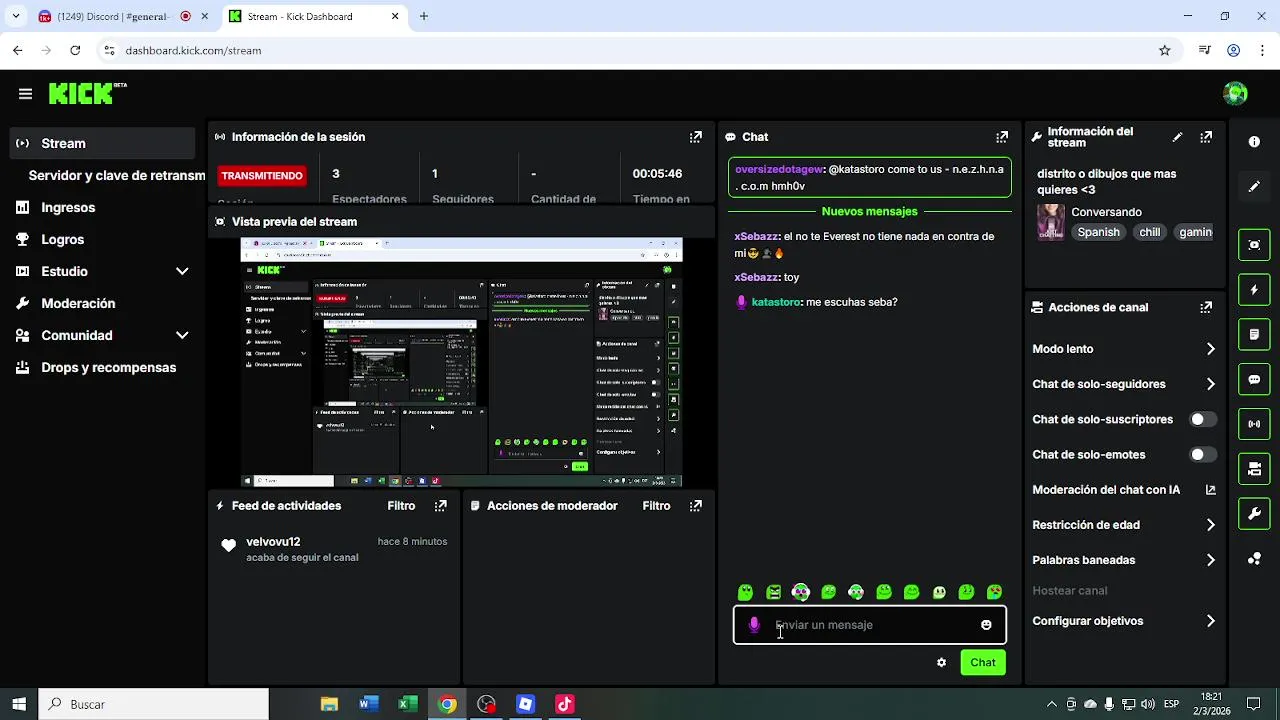This screenshot has height=720, width=1280.
Task: Open Filtro in Acciones de moderador
Action: tap(656, 506)
